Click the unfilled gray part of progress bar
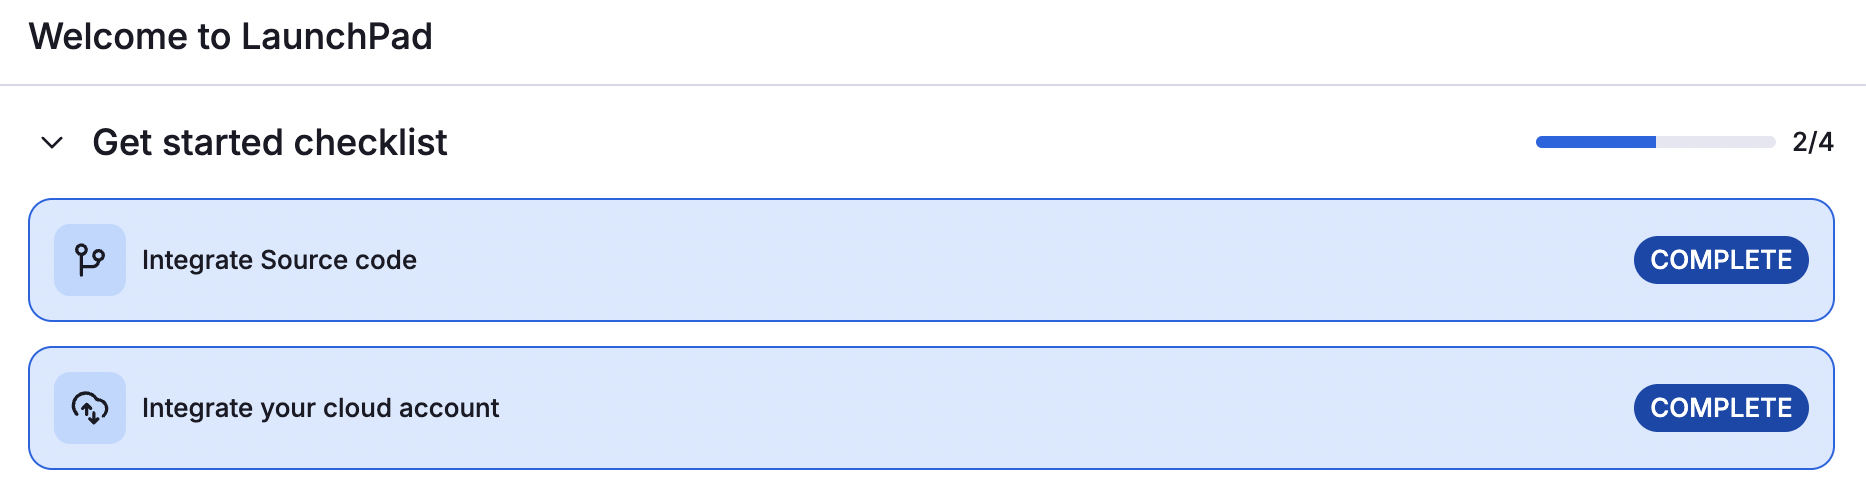 pyautogui.click(x=1715, y=142)
